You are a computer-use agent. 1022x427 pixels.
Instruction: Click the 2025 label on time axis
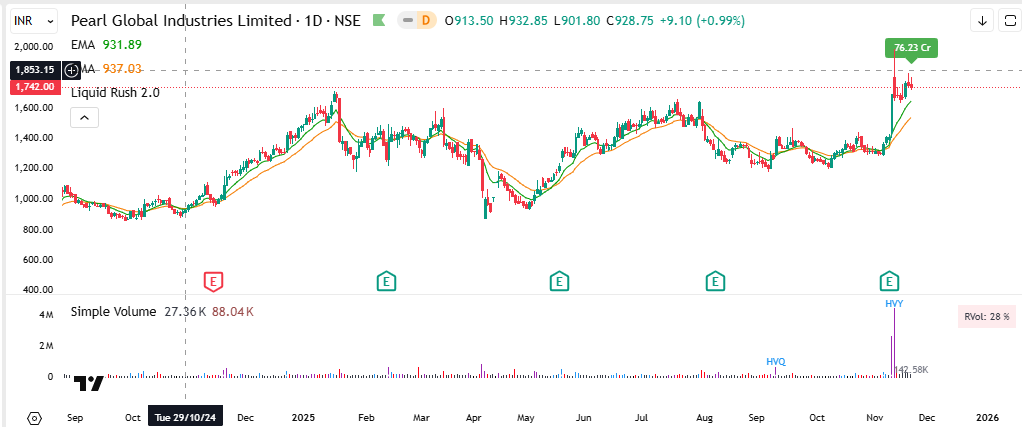point(304,417)
